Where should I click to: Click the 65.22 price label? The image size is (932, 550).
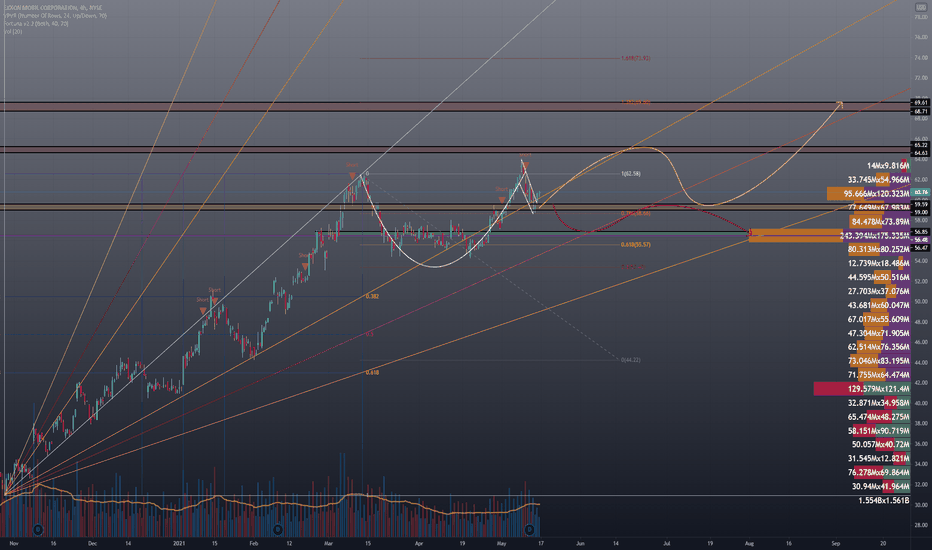pyautogui.click(x=921, y=145)
